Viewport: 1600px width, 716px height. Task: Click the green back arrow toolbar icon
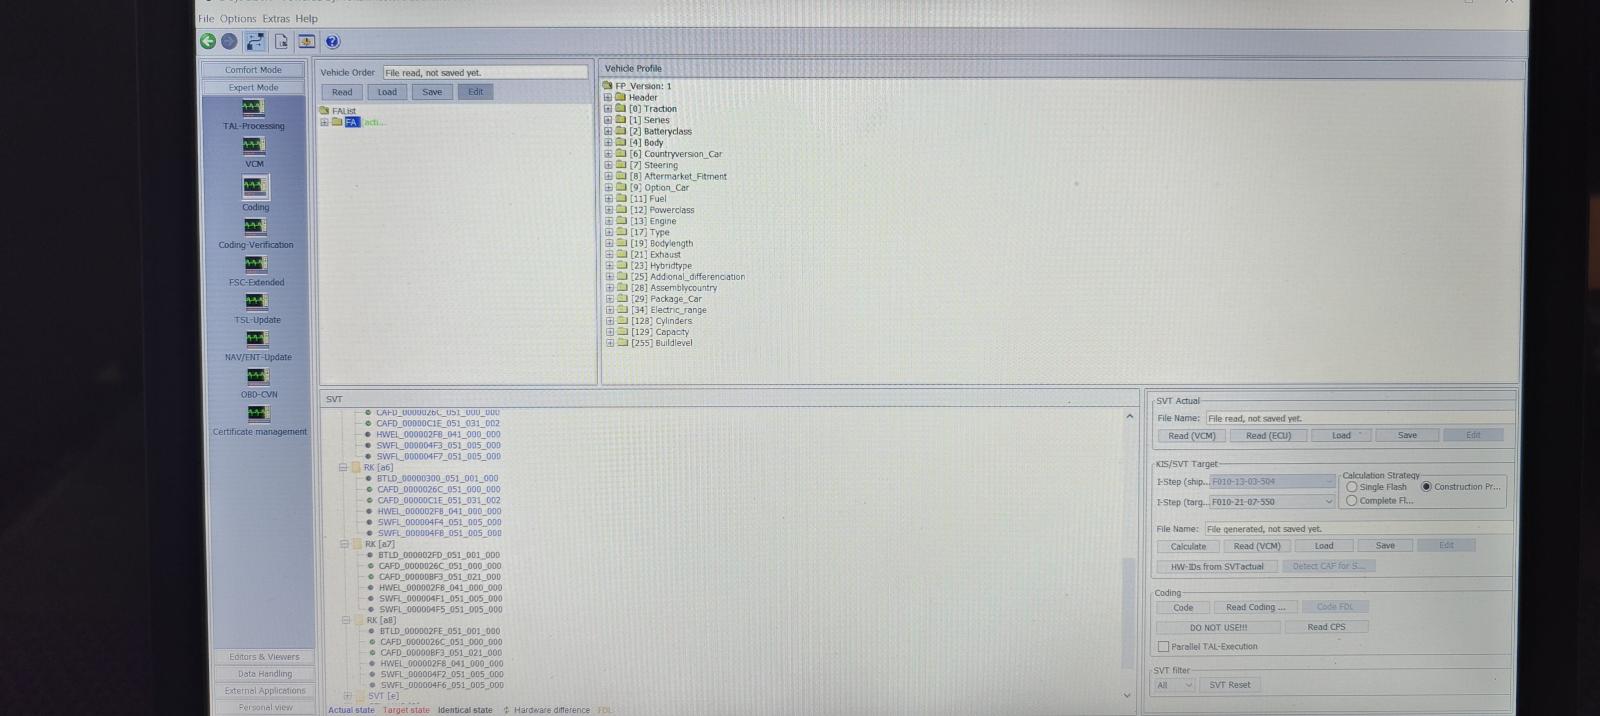tap(208, 41)
